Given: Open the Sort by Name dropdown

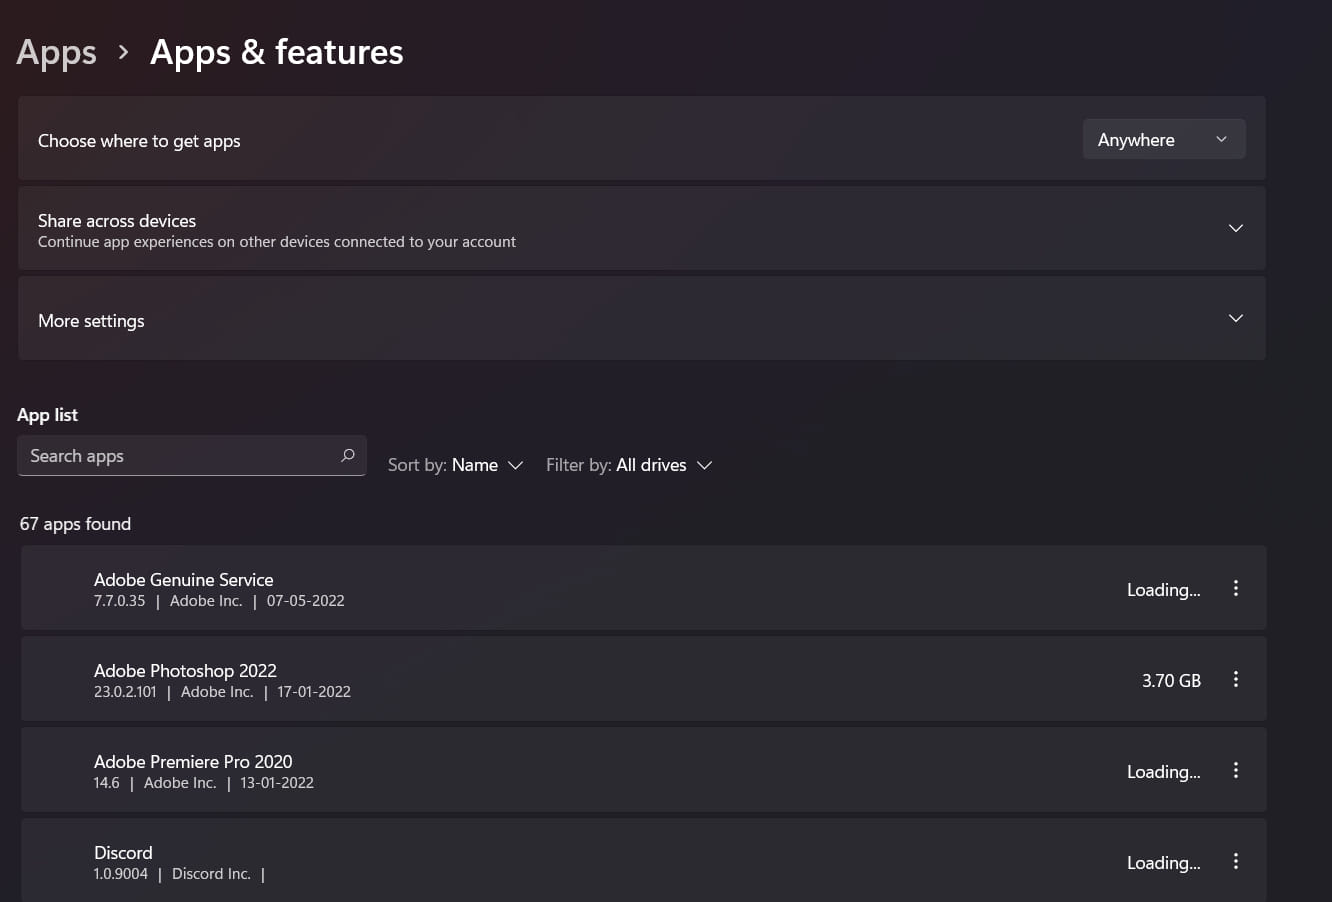Looking at the screenshot, I should [x=456, y=465].
